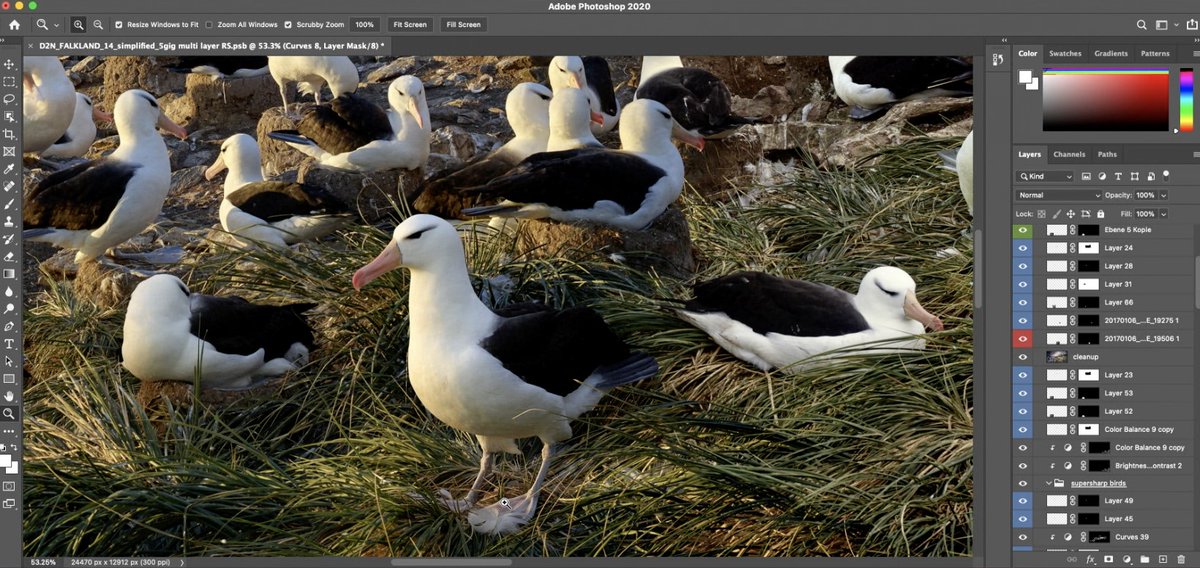Select the Move tool

click(9, 64)
